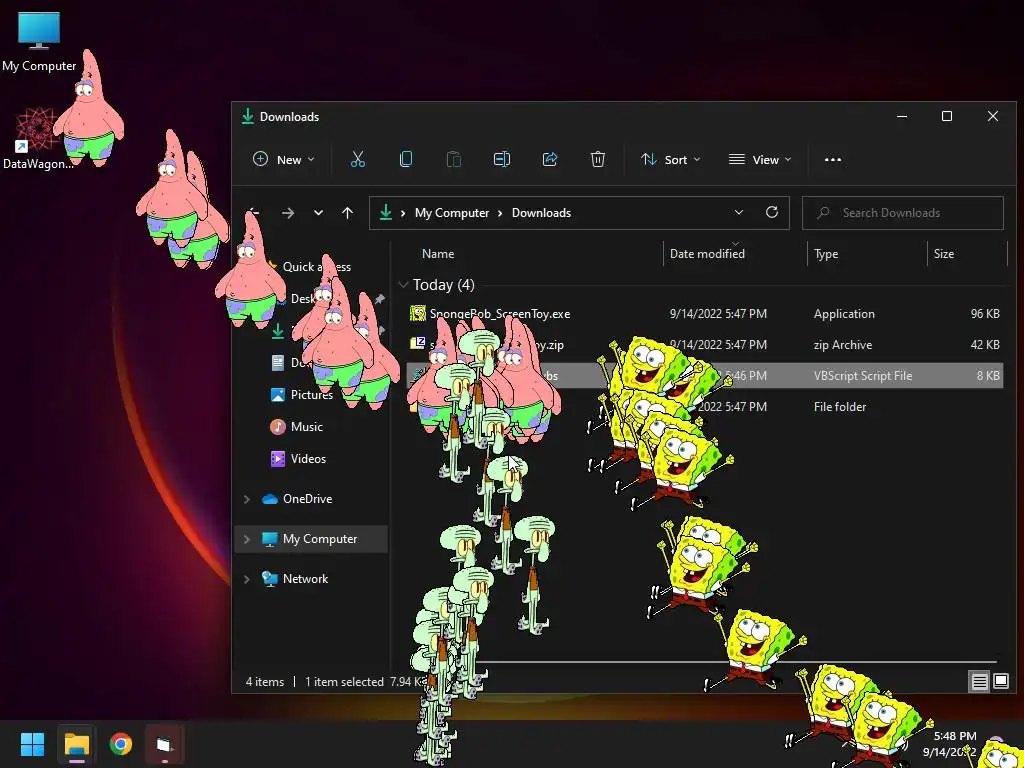Expand My Computer tree node

247,539
